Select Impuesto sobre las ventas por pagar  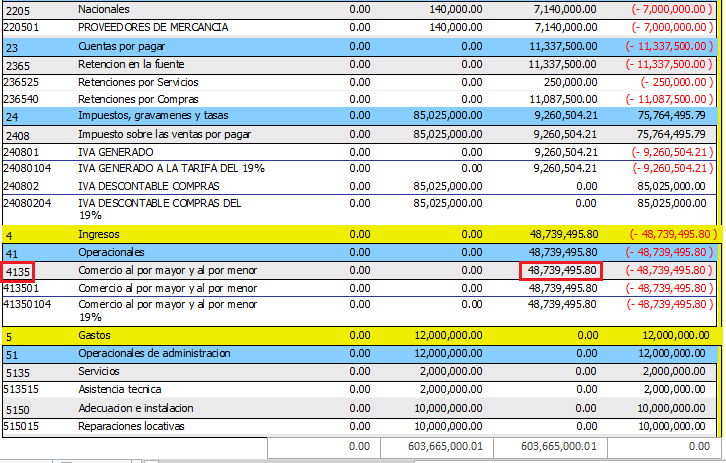point(164,134)
